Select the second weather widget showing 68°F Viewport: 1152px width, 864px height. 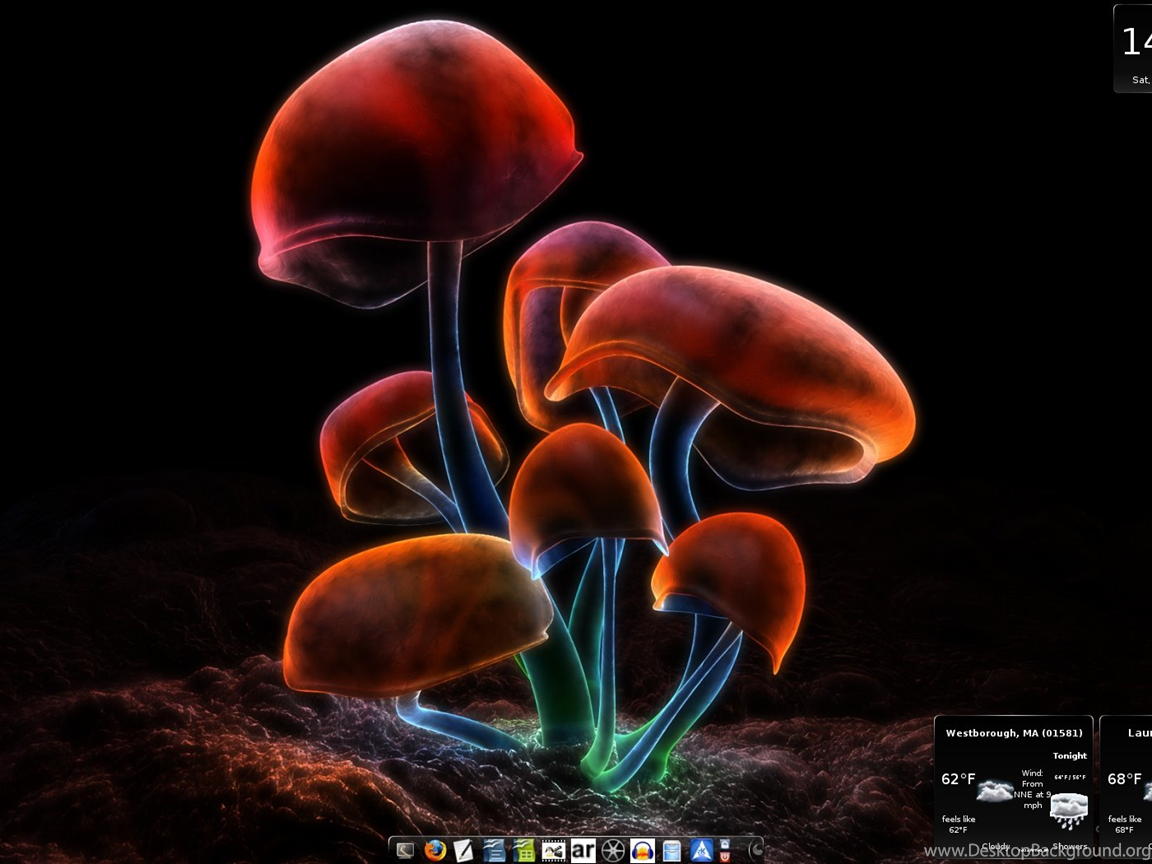pyautogui.click(x=1127, y=779)
